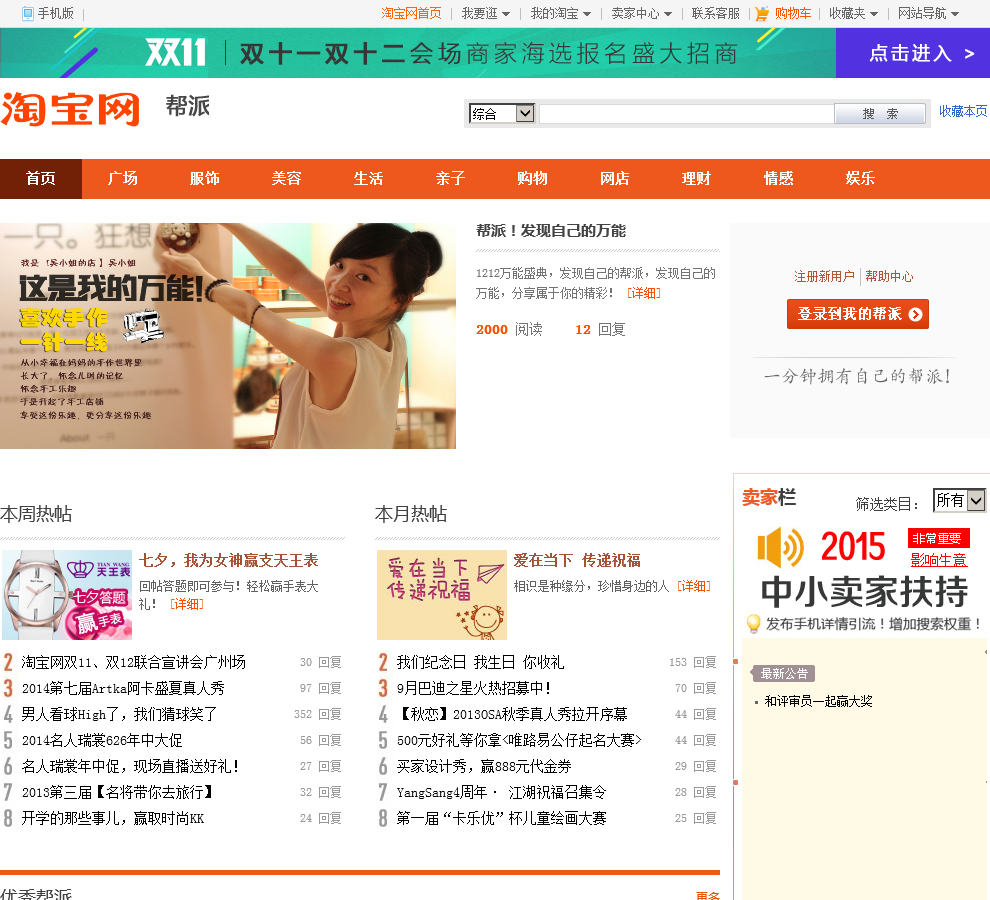
Task: Open post 开学的那些事儿，赢取时尚KK
Action: click(x=113, y=819)
